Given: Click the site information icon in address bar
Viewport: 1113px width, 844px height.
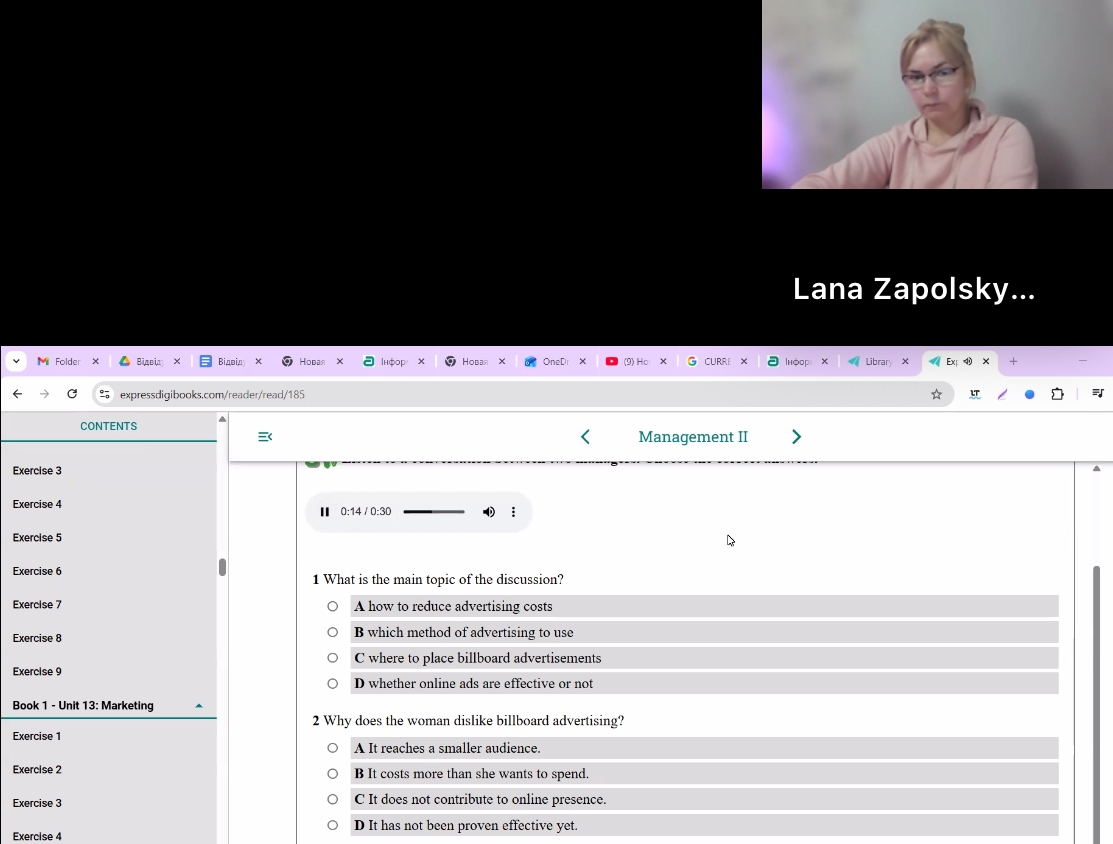Looking at the screenshot, I should 106,394.
